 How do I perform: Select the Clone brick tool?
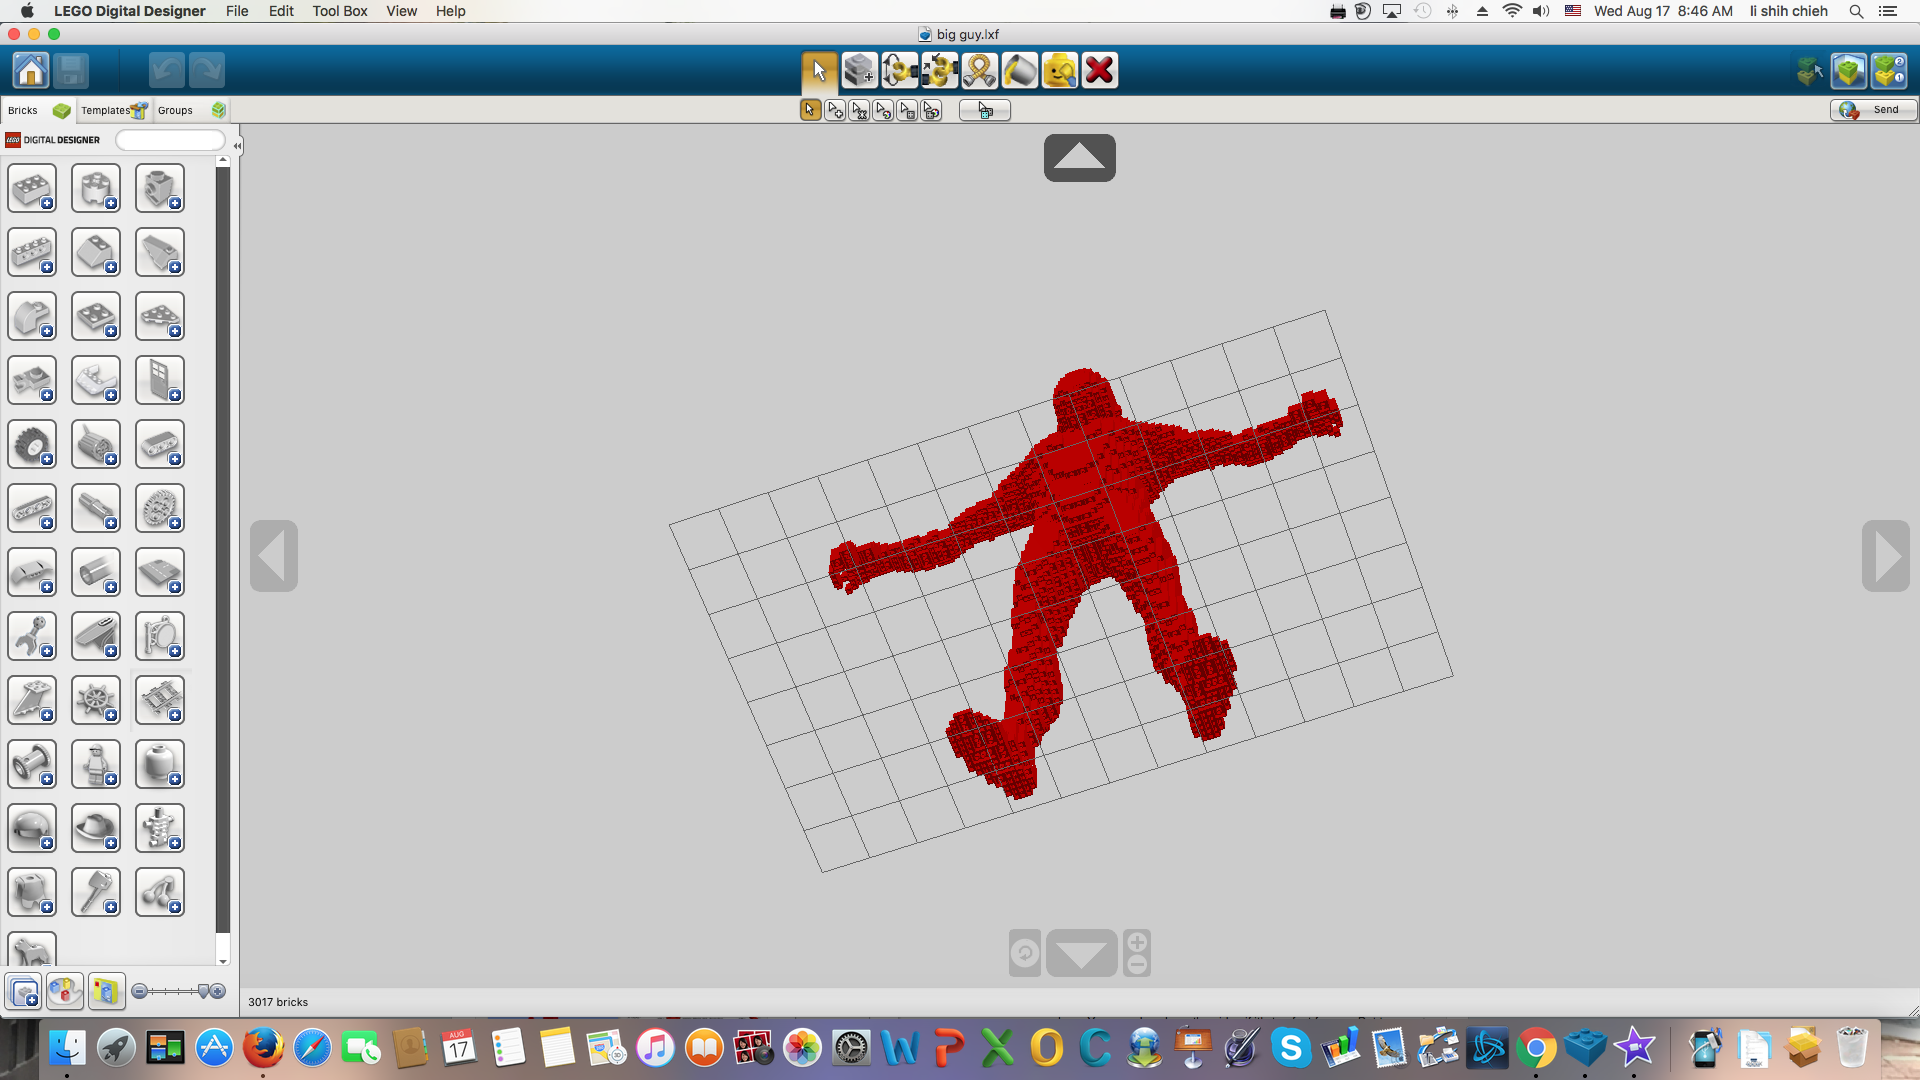859,71
